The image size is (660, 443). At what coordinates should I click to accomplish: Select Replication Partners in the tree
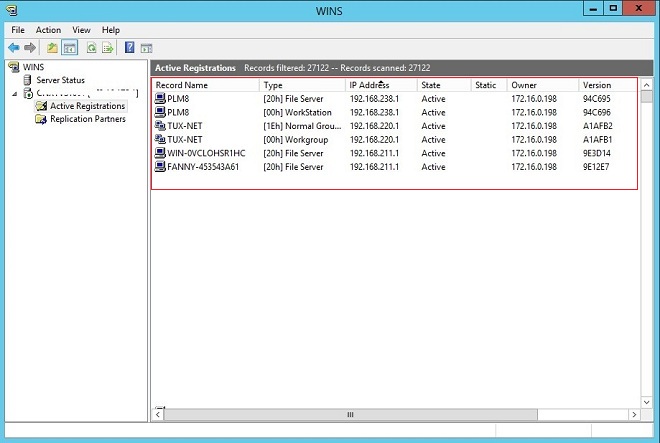pos(88,119)
